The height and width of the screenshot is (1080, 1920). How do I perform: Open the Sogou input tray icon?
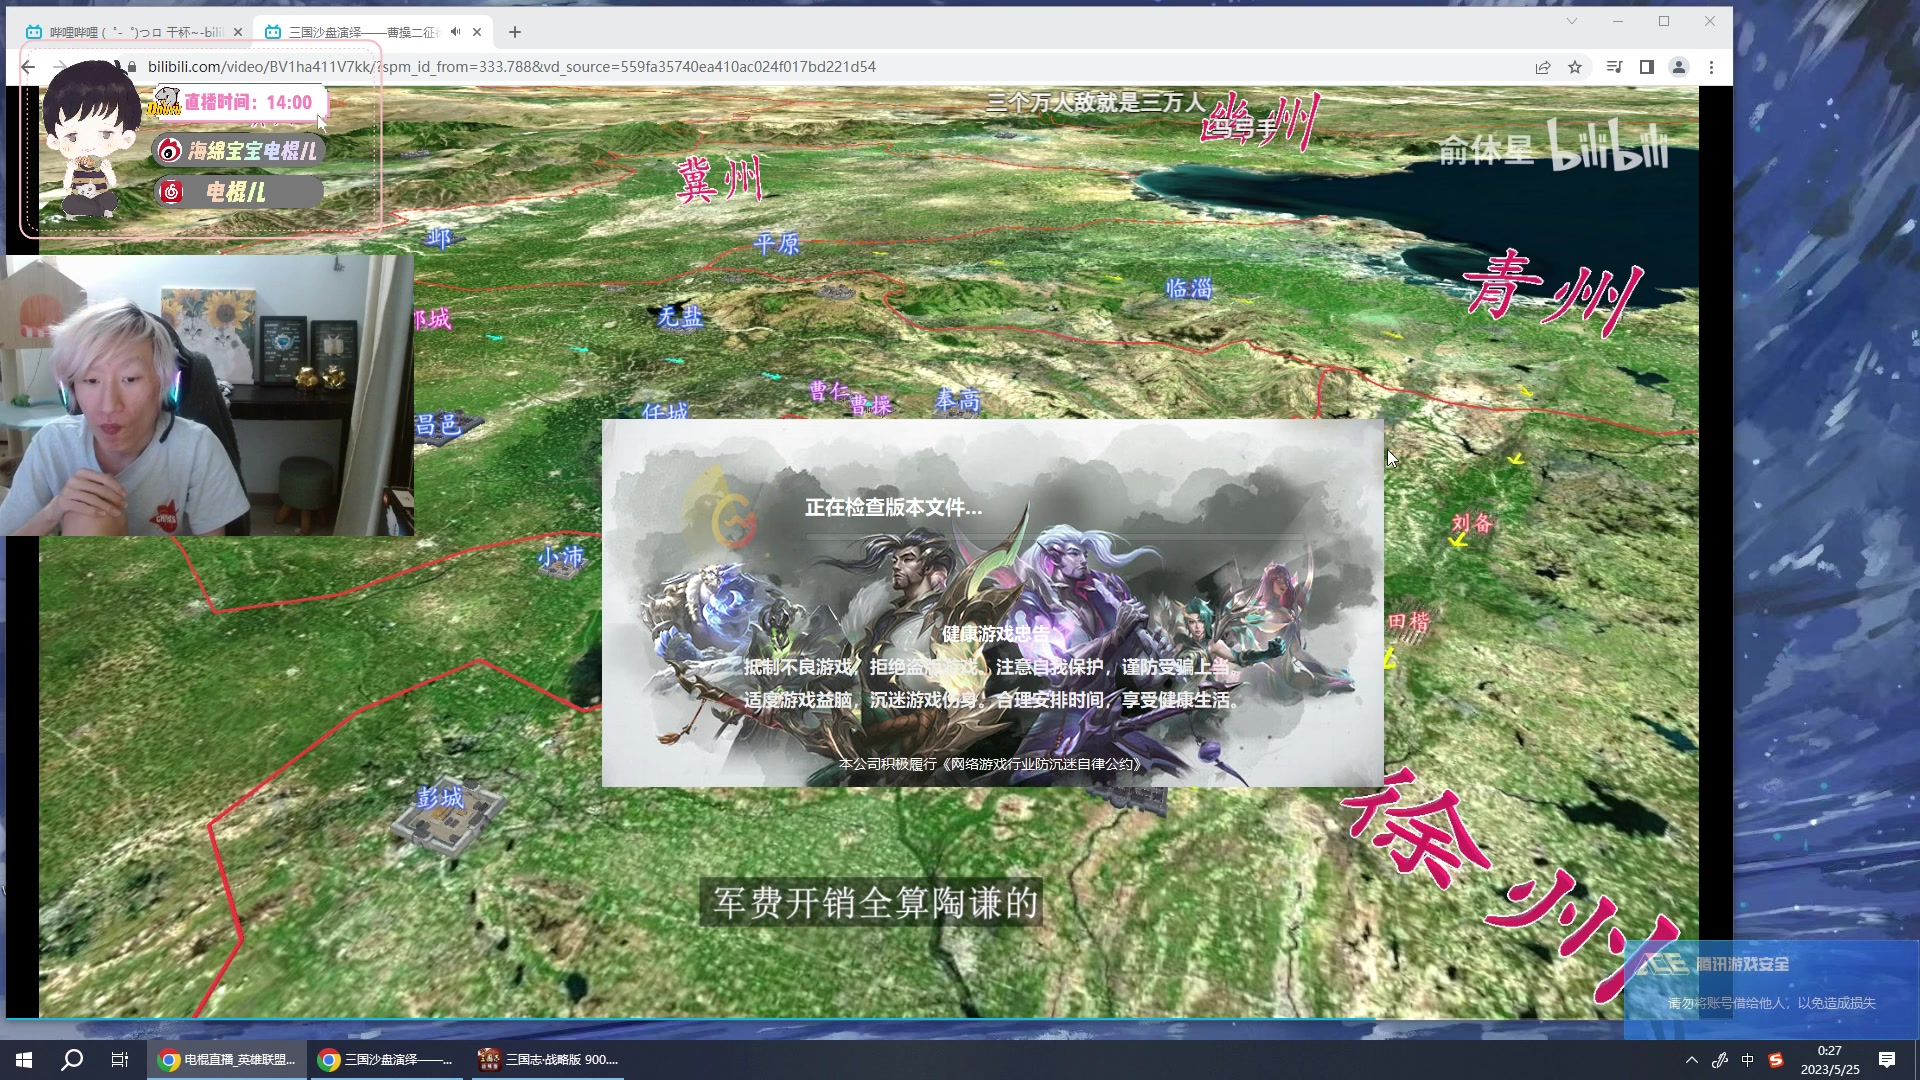click(1776, 1060)
